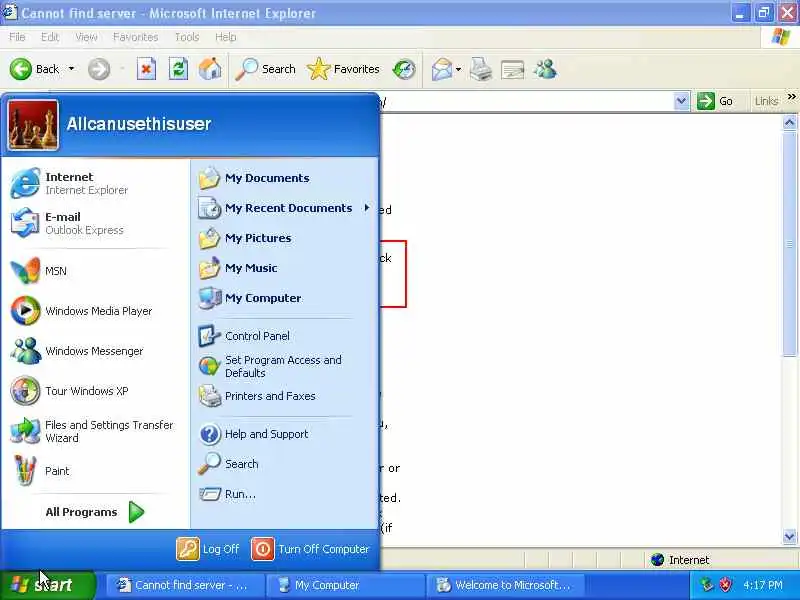Click the 4:17 PM clock
The image size is (800, 600).
point(763,585)
